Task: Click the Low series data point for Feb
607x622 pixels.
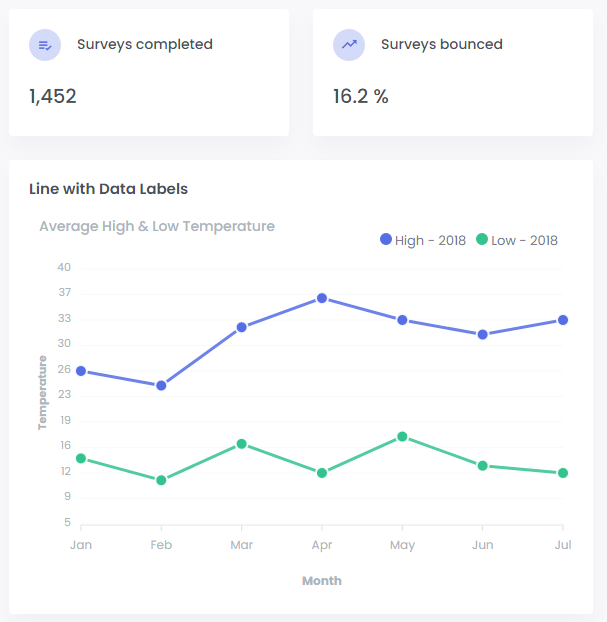Action: click(x=161, y=480)
